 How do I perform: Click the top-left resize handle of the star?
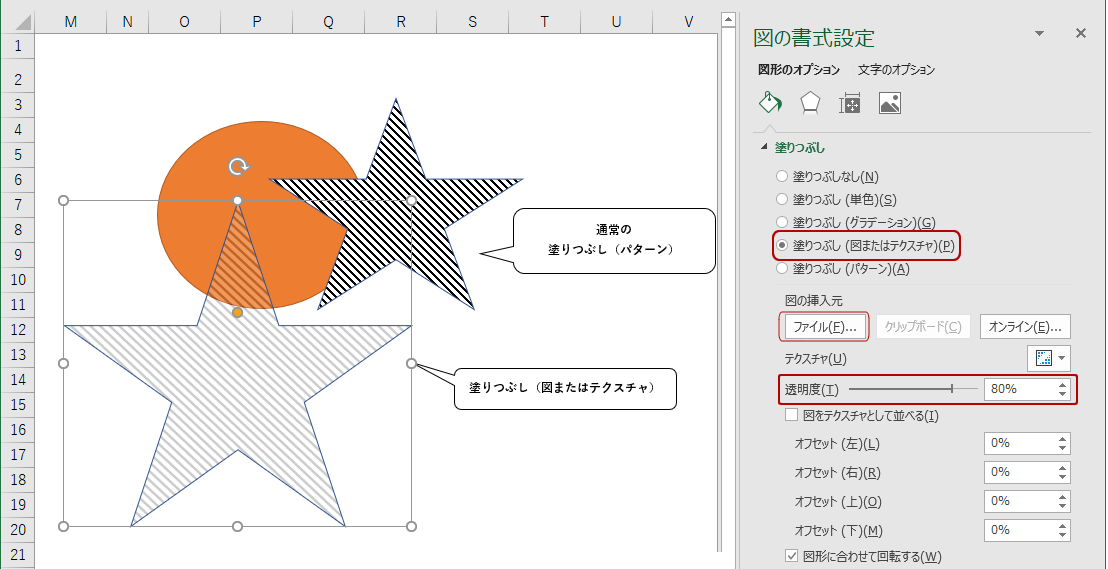point(63,201)
